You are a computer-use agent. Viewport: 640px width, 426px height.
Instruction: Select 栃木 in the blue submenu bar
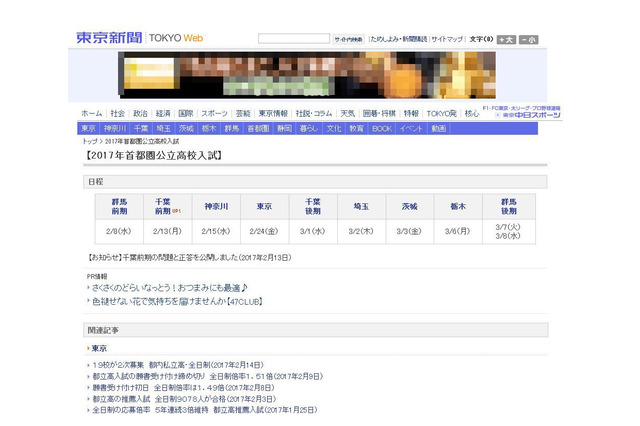[209, 129]
